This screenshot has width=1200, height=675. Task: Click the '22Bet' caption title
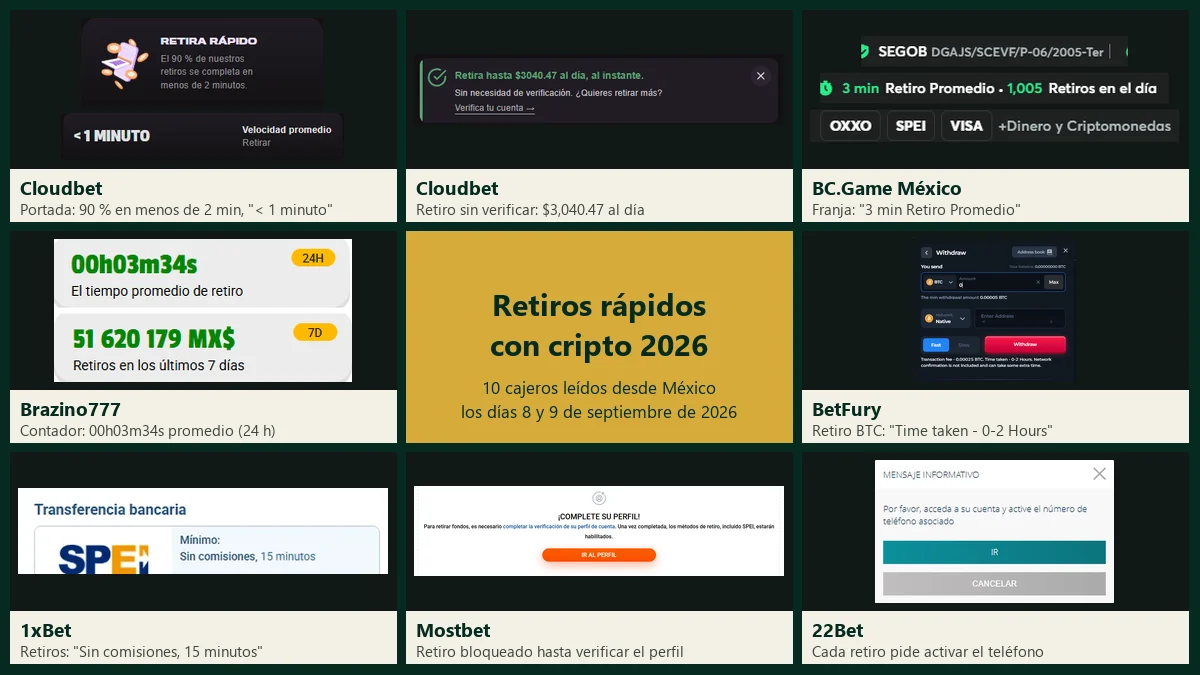click(838, 630)
